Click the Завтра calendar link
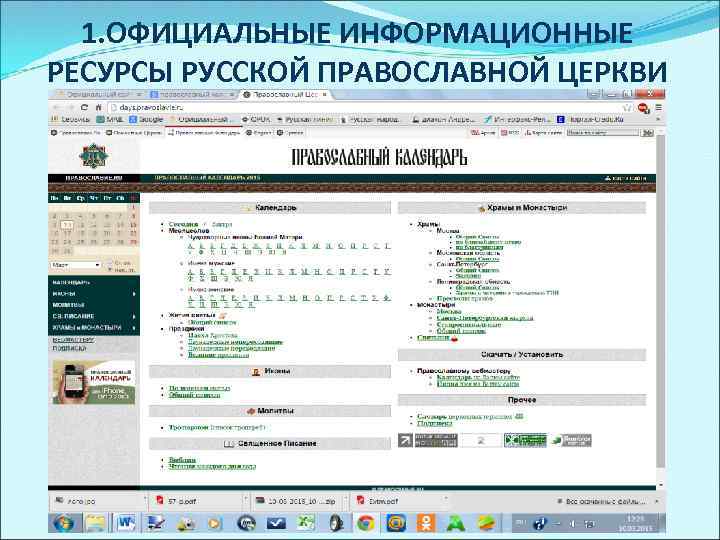The image size is (720, 540). coord(222,225)
